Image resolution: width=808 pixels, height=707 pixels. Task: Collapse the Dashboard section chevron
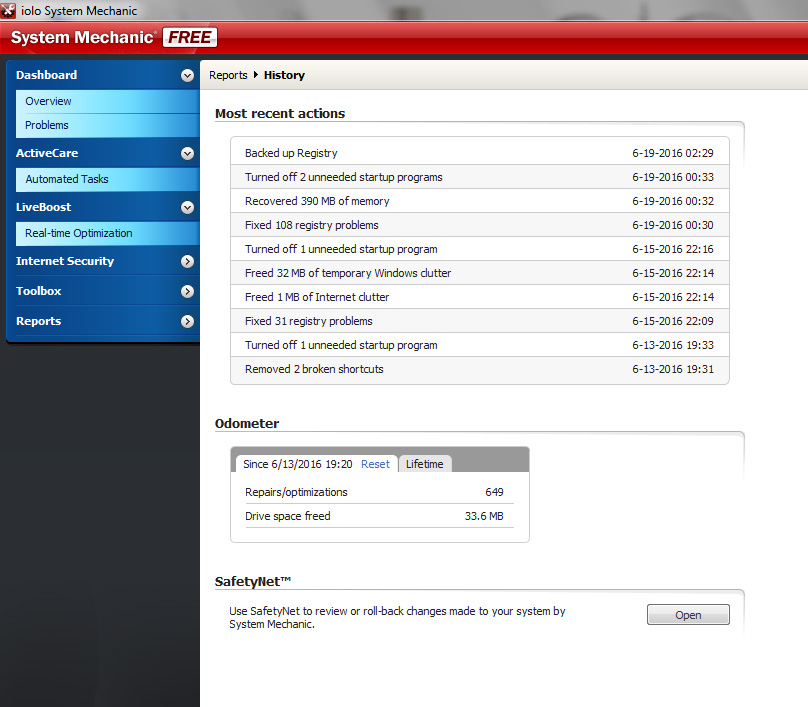coord(187,75)
